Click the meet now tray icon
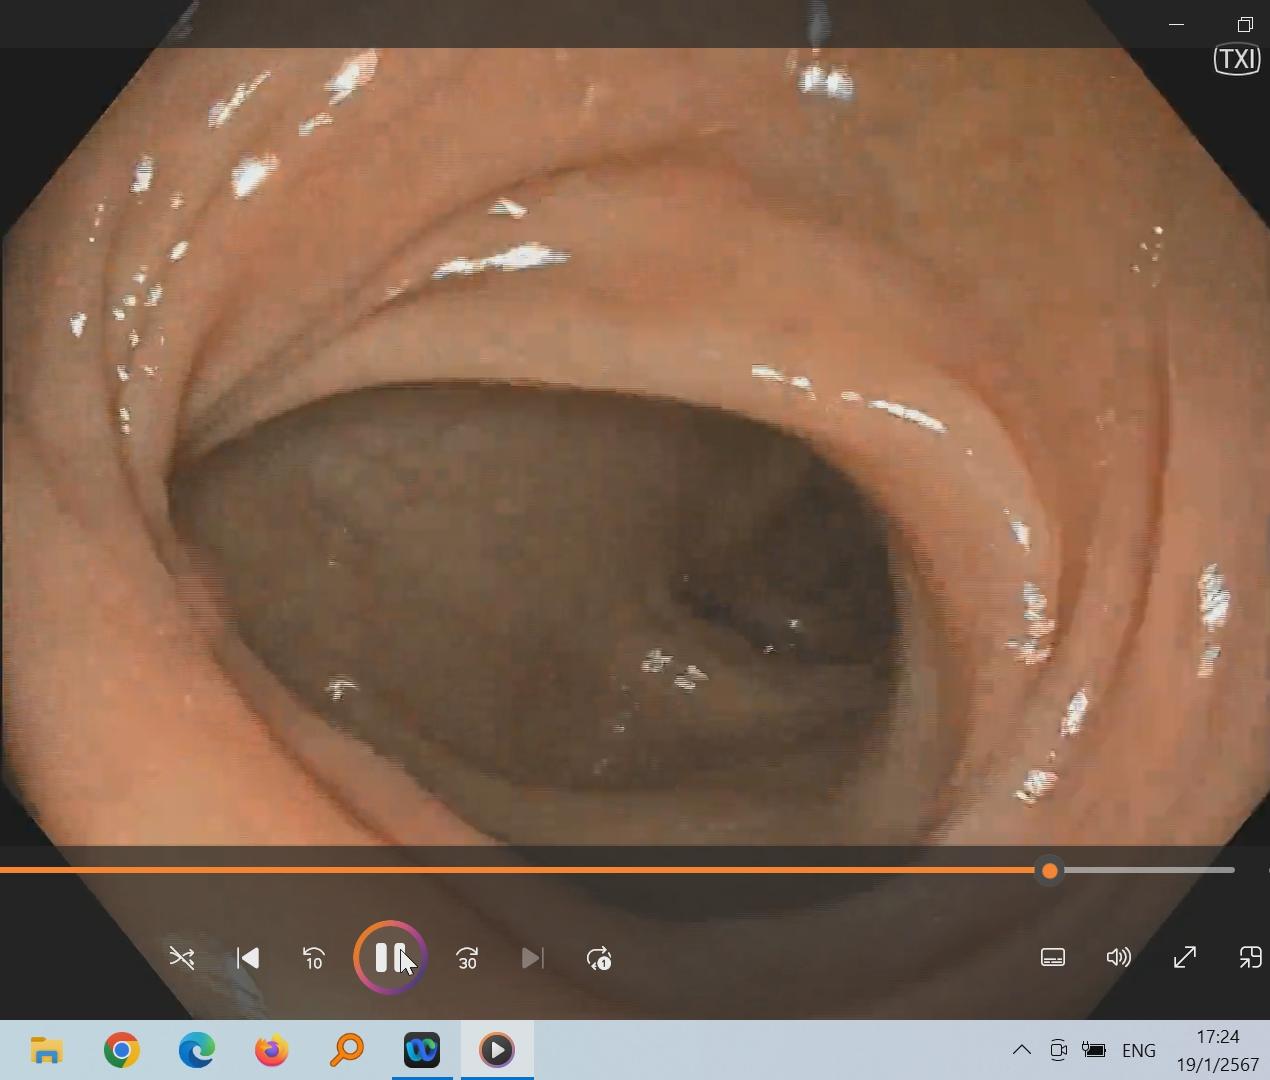 coord(1058,1050)
